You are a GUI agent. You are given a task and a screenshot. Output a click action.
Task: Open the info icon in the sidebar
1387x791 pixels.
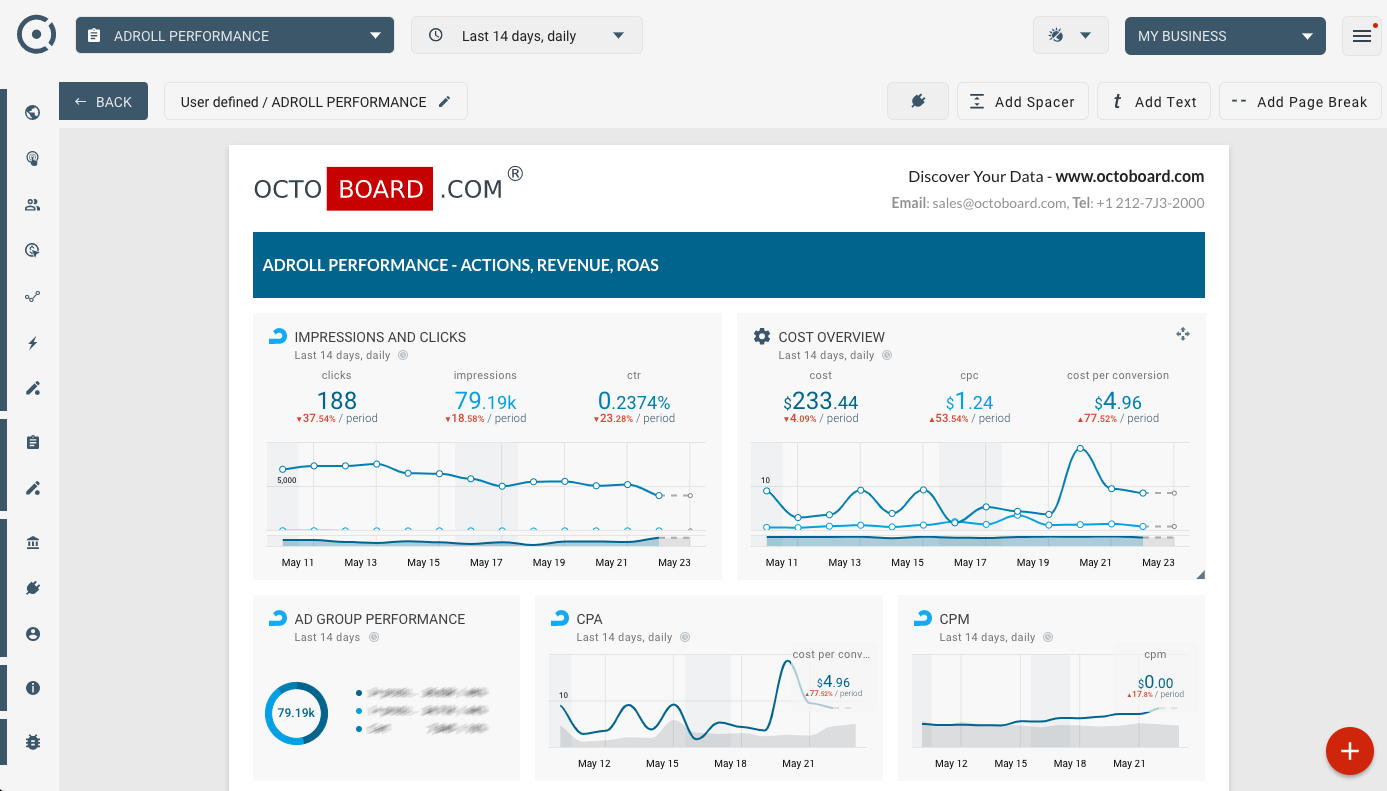33,688
